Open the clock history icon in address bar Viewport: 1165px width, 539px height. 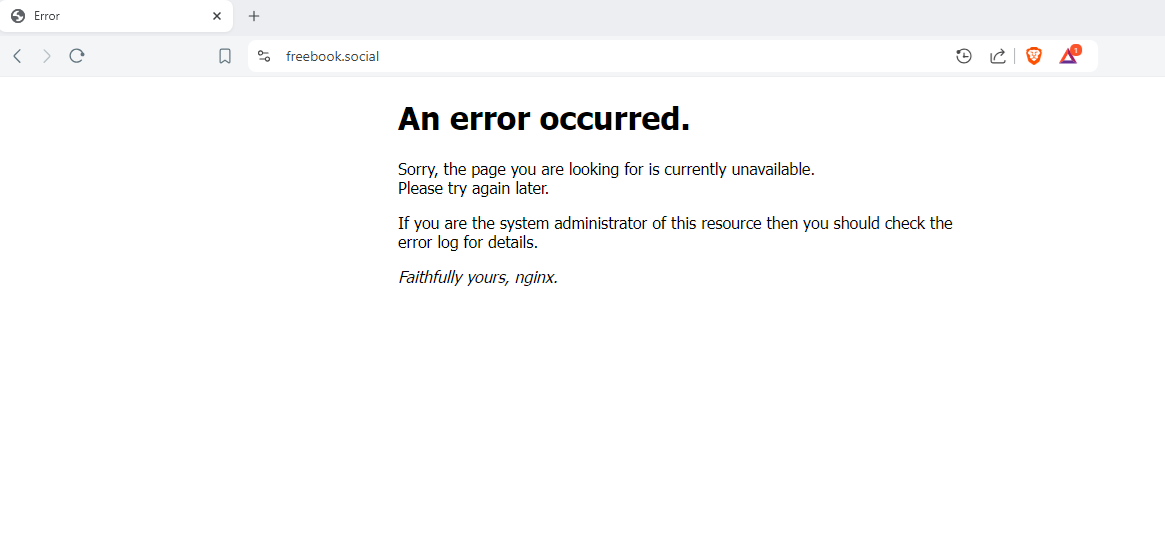click(x=964, y=56)
